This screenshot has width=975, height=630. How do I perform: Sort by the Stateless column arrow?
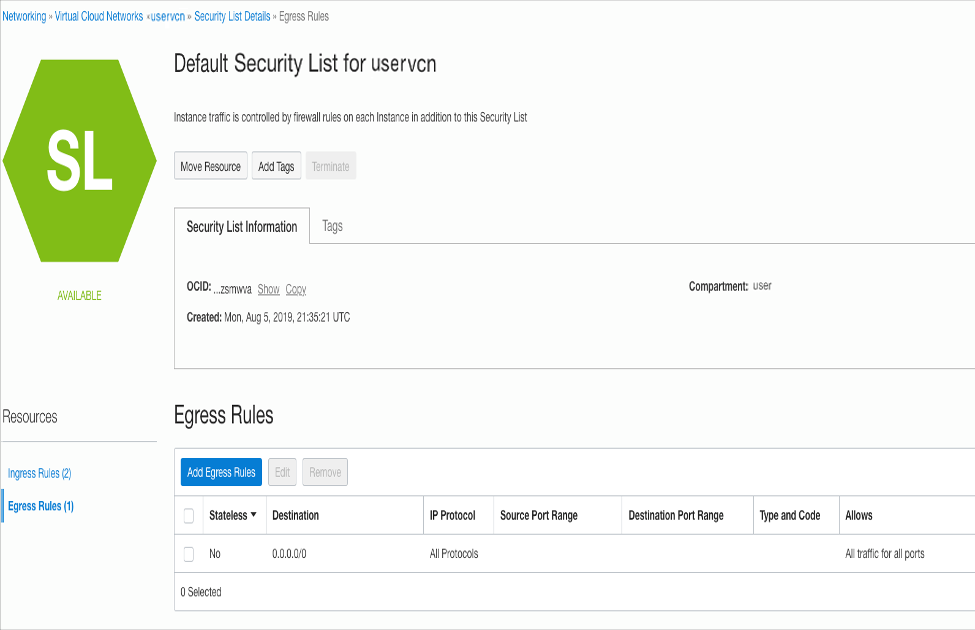pyautogui.click(x=253, y=515)
